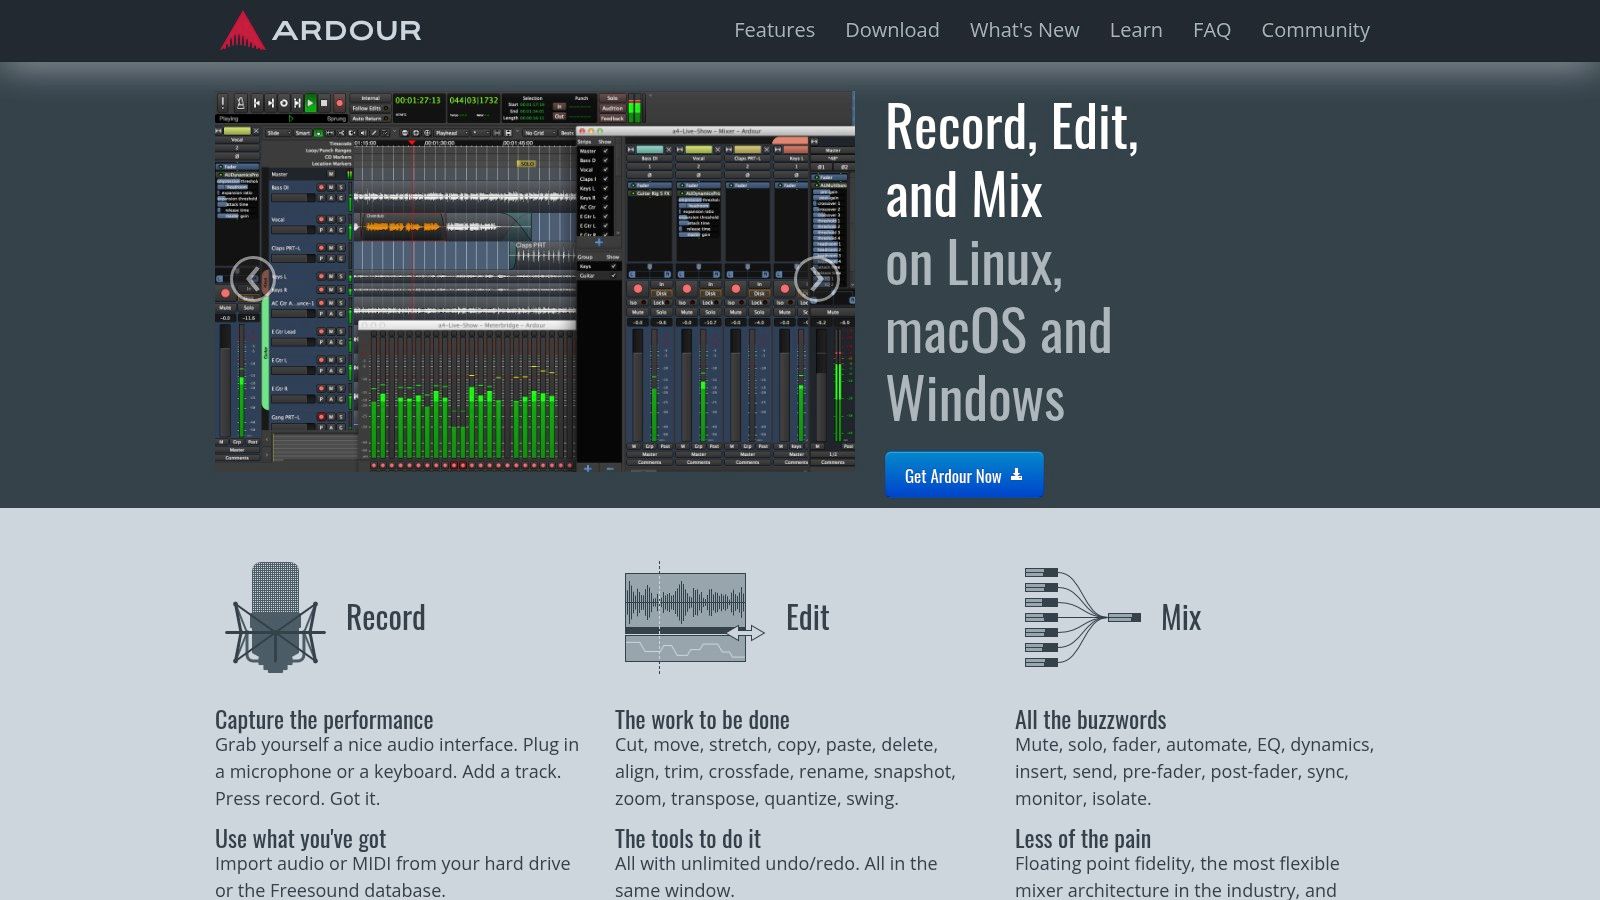Screen dimensions: 1600x900
Task: Click the Record section heading
Action: tap(385, 617)
